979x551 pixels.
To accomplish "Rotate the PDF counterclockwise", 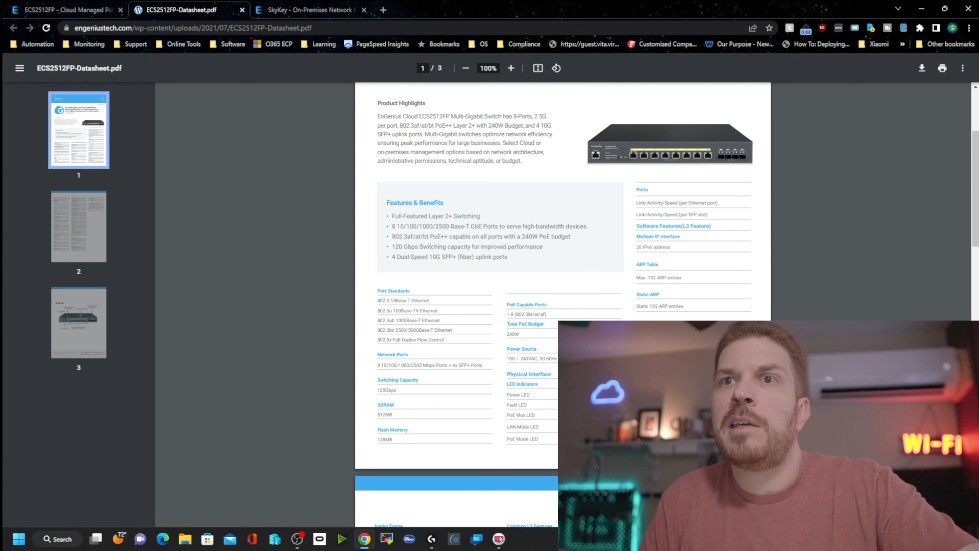I will [556, 68].
